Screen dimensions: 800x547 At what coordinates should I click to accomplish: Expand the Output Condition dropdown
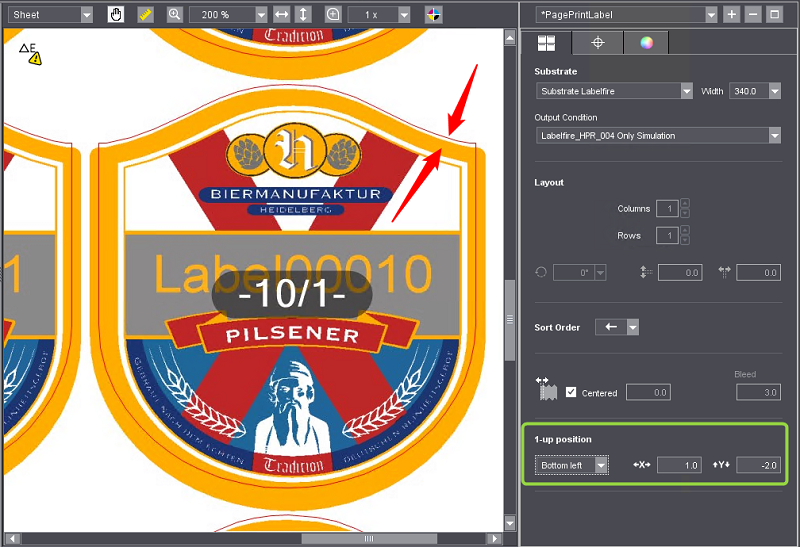pos(774,135)
